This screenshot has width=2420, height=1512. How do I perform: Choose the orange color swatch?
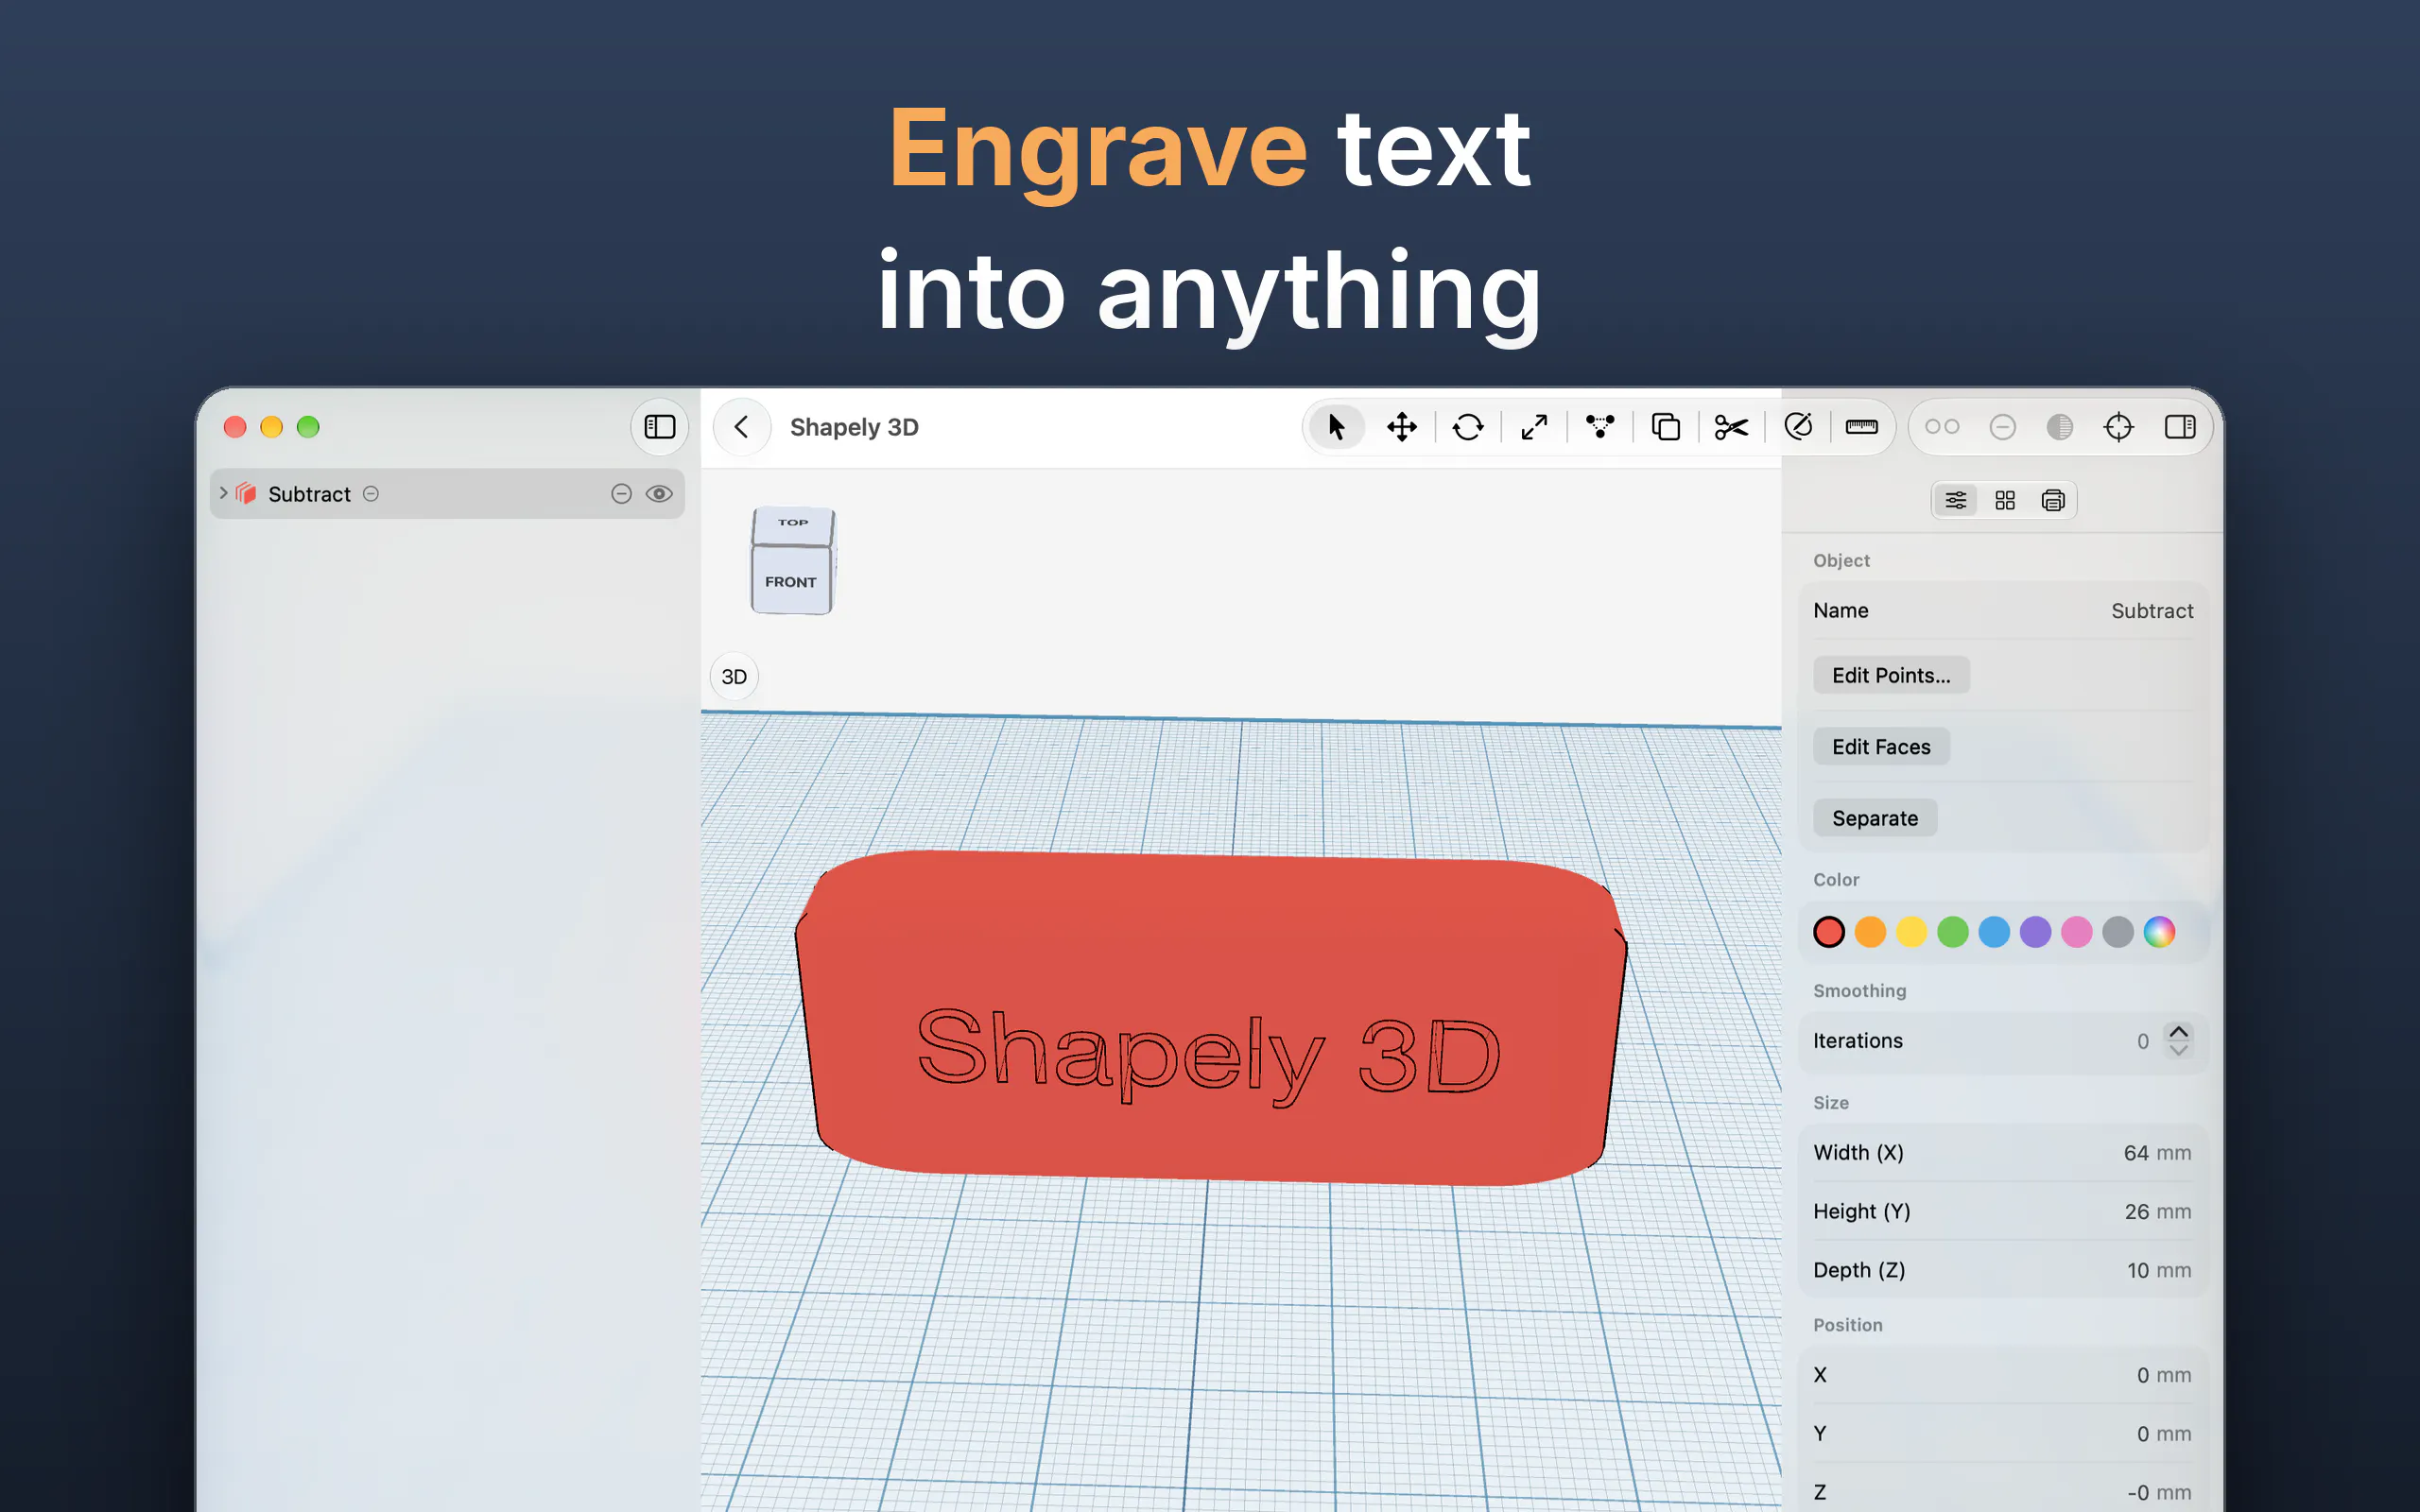point(1870,932)
